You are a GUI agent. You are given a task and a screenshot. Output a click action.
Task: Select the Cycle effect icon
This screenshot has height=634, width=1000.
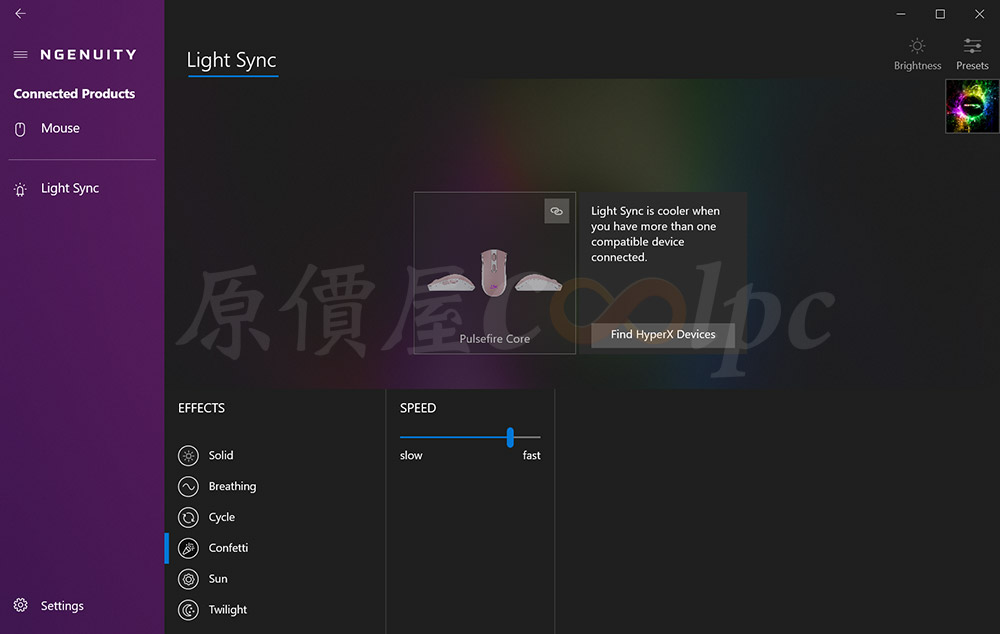pyautogui.click(x=188, y=517)
